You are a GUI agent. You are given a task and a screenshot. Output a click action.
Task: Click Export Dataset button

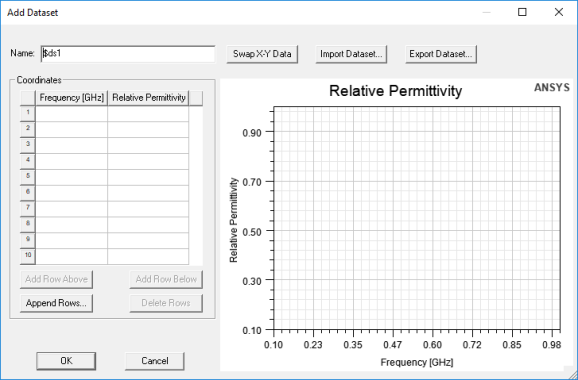[x=441, y=54]
